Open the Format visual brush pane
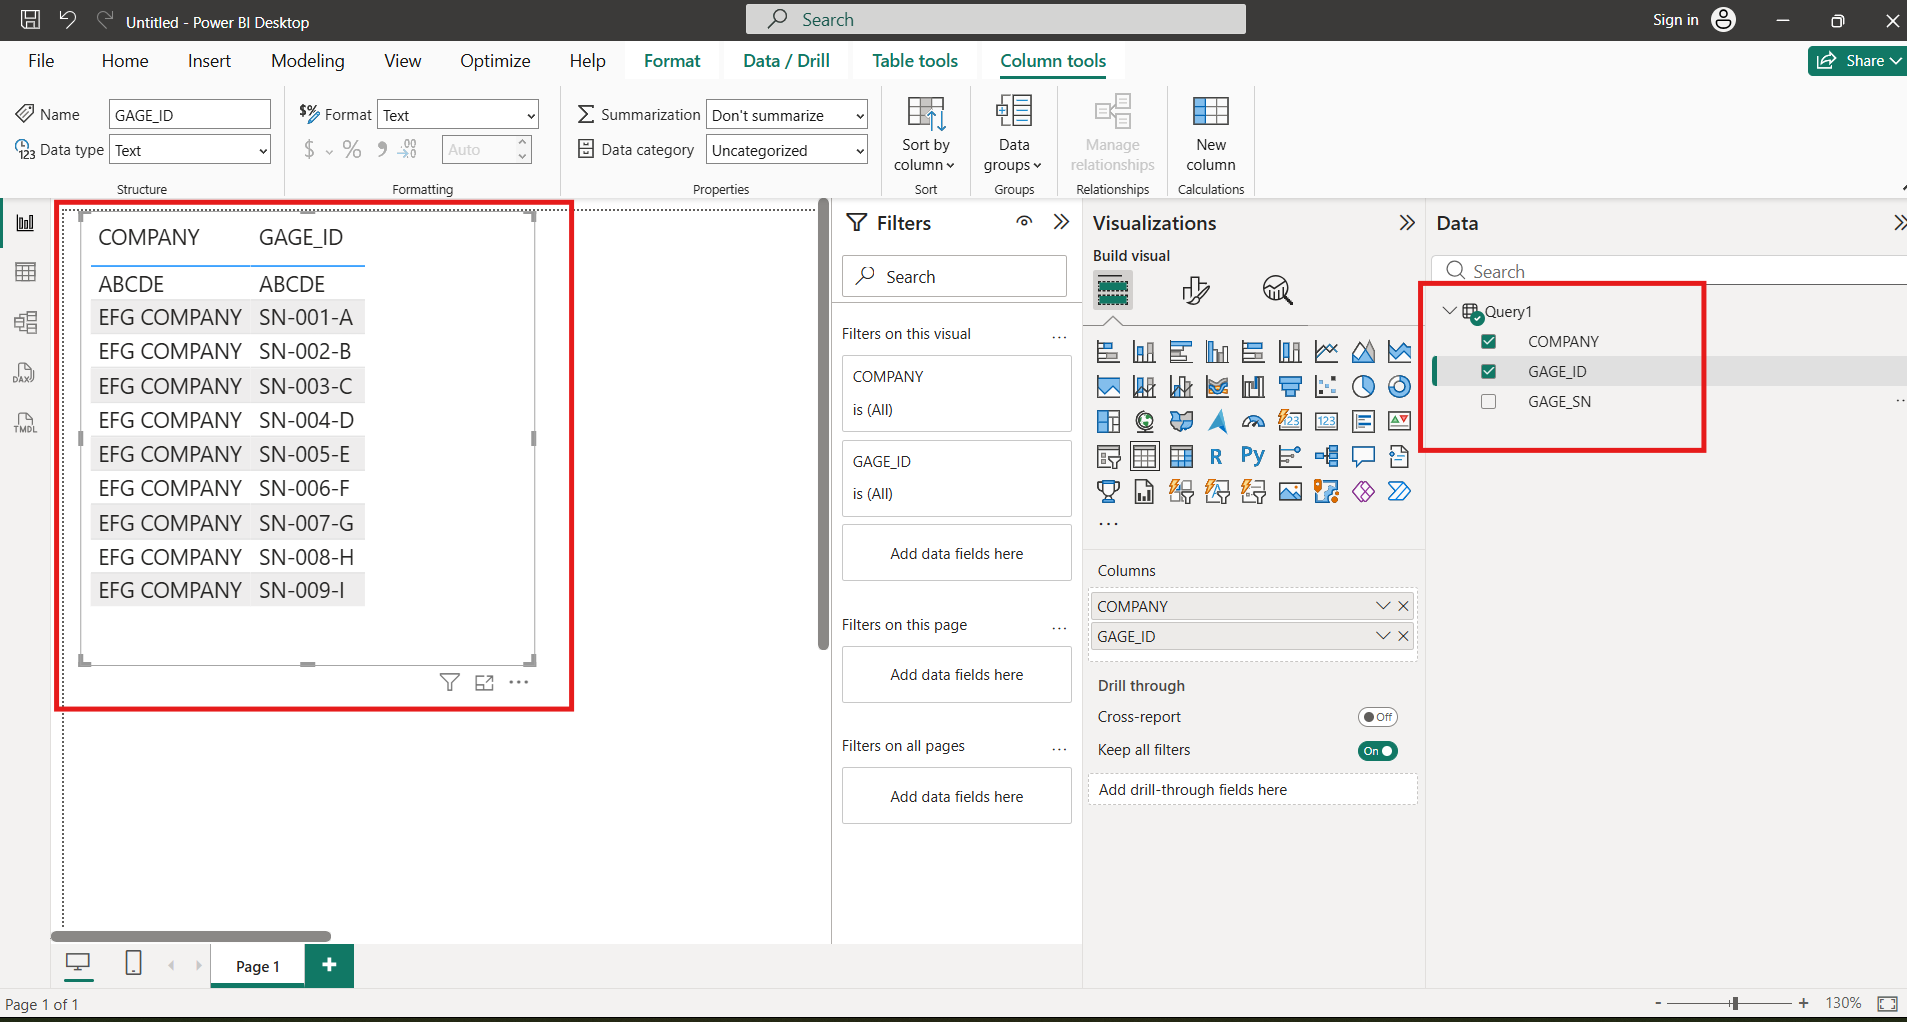Screen dimensions: 1907x1022 (x=1195, y=291)
